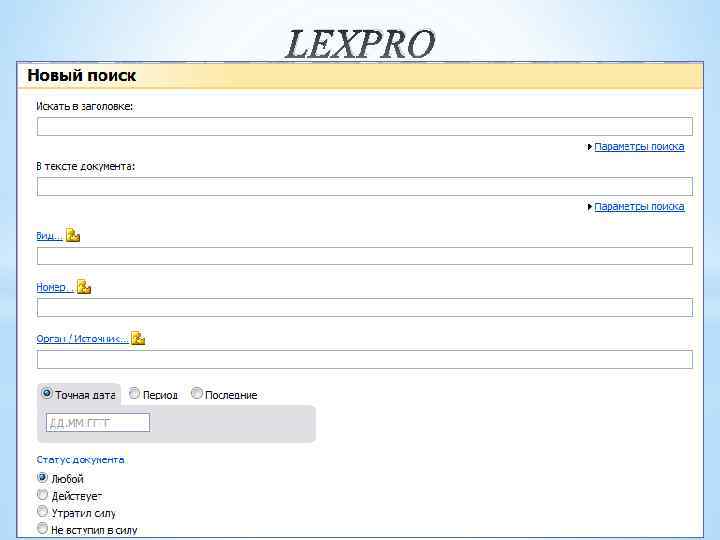Image resolution: width=720 pixels, height=540 pixels.
Task: Choose the Утратил силу document status
Action: click(42, 511)
